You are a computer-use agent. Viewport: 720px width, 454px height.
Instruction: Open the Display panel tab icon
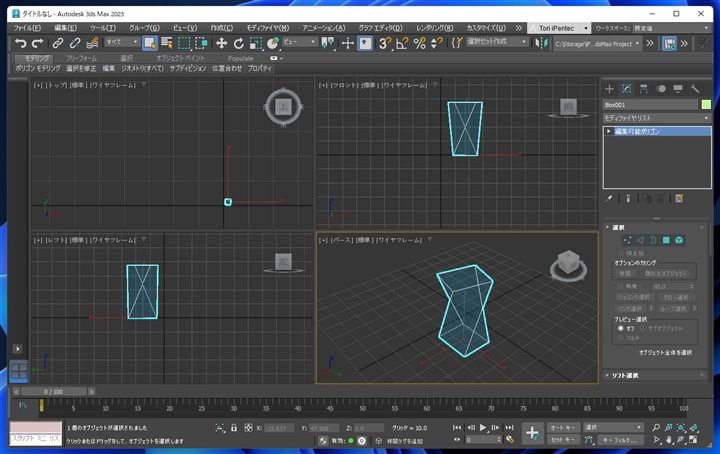point(678,89)
